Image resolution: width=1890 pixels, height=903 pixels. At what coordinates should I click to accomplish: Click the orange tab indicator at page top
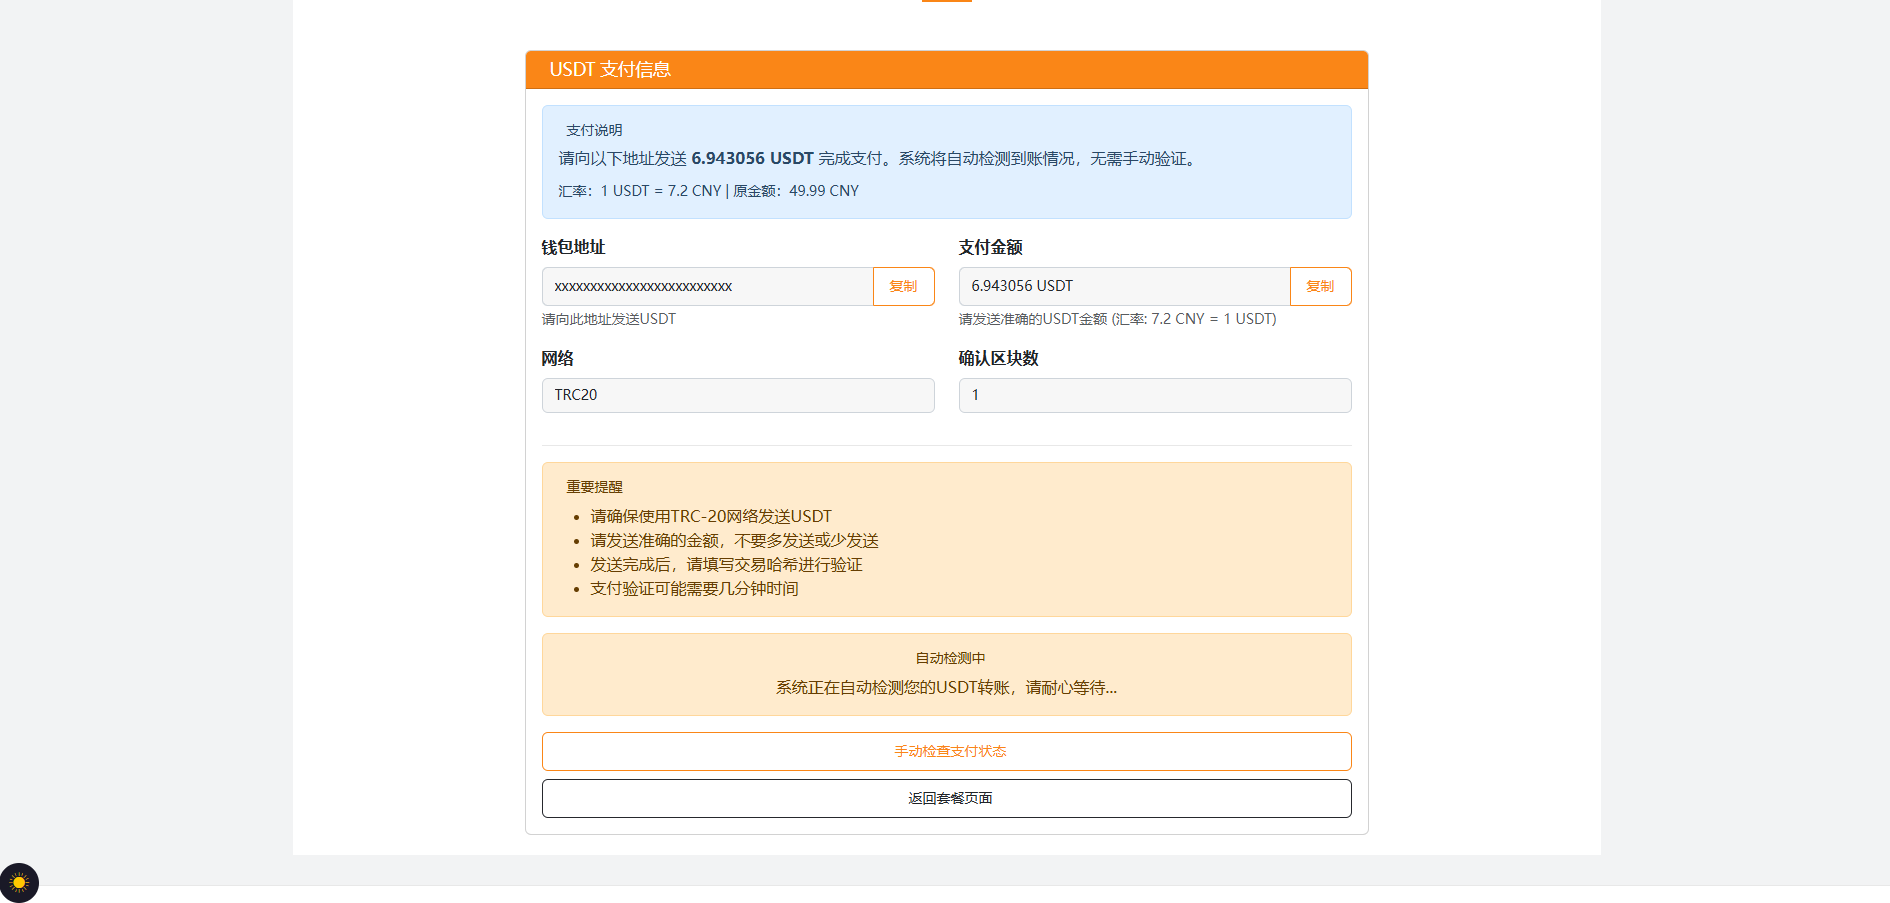[x=946, y=2]
